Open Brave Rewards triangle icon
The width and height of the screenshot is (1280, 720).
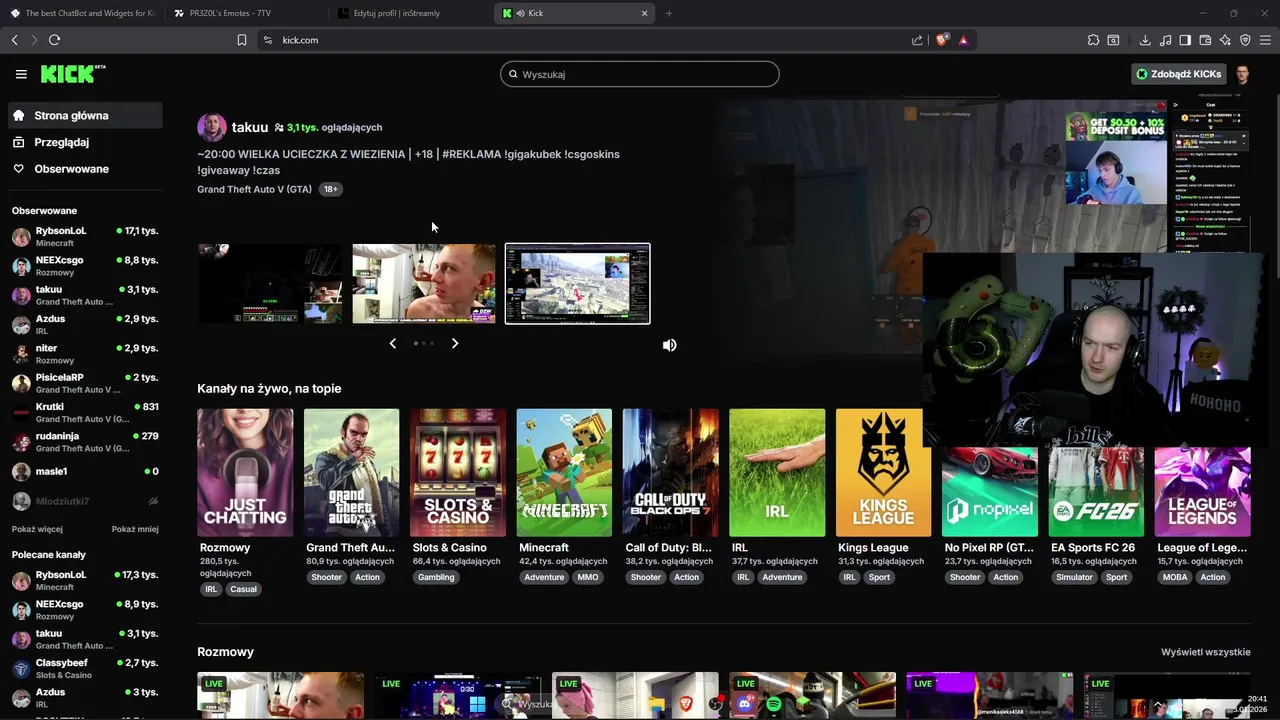pos(963,40)
